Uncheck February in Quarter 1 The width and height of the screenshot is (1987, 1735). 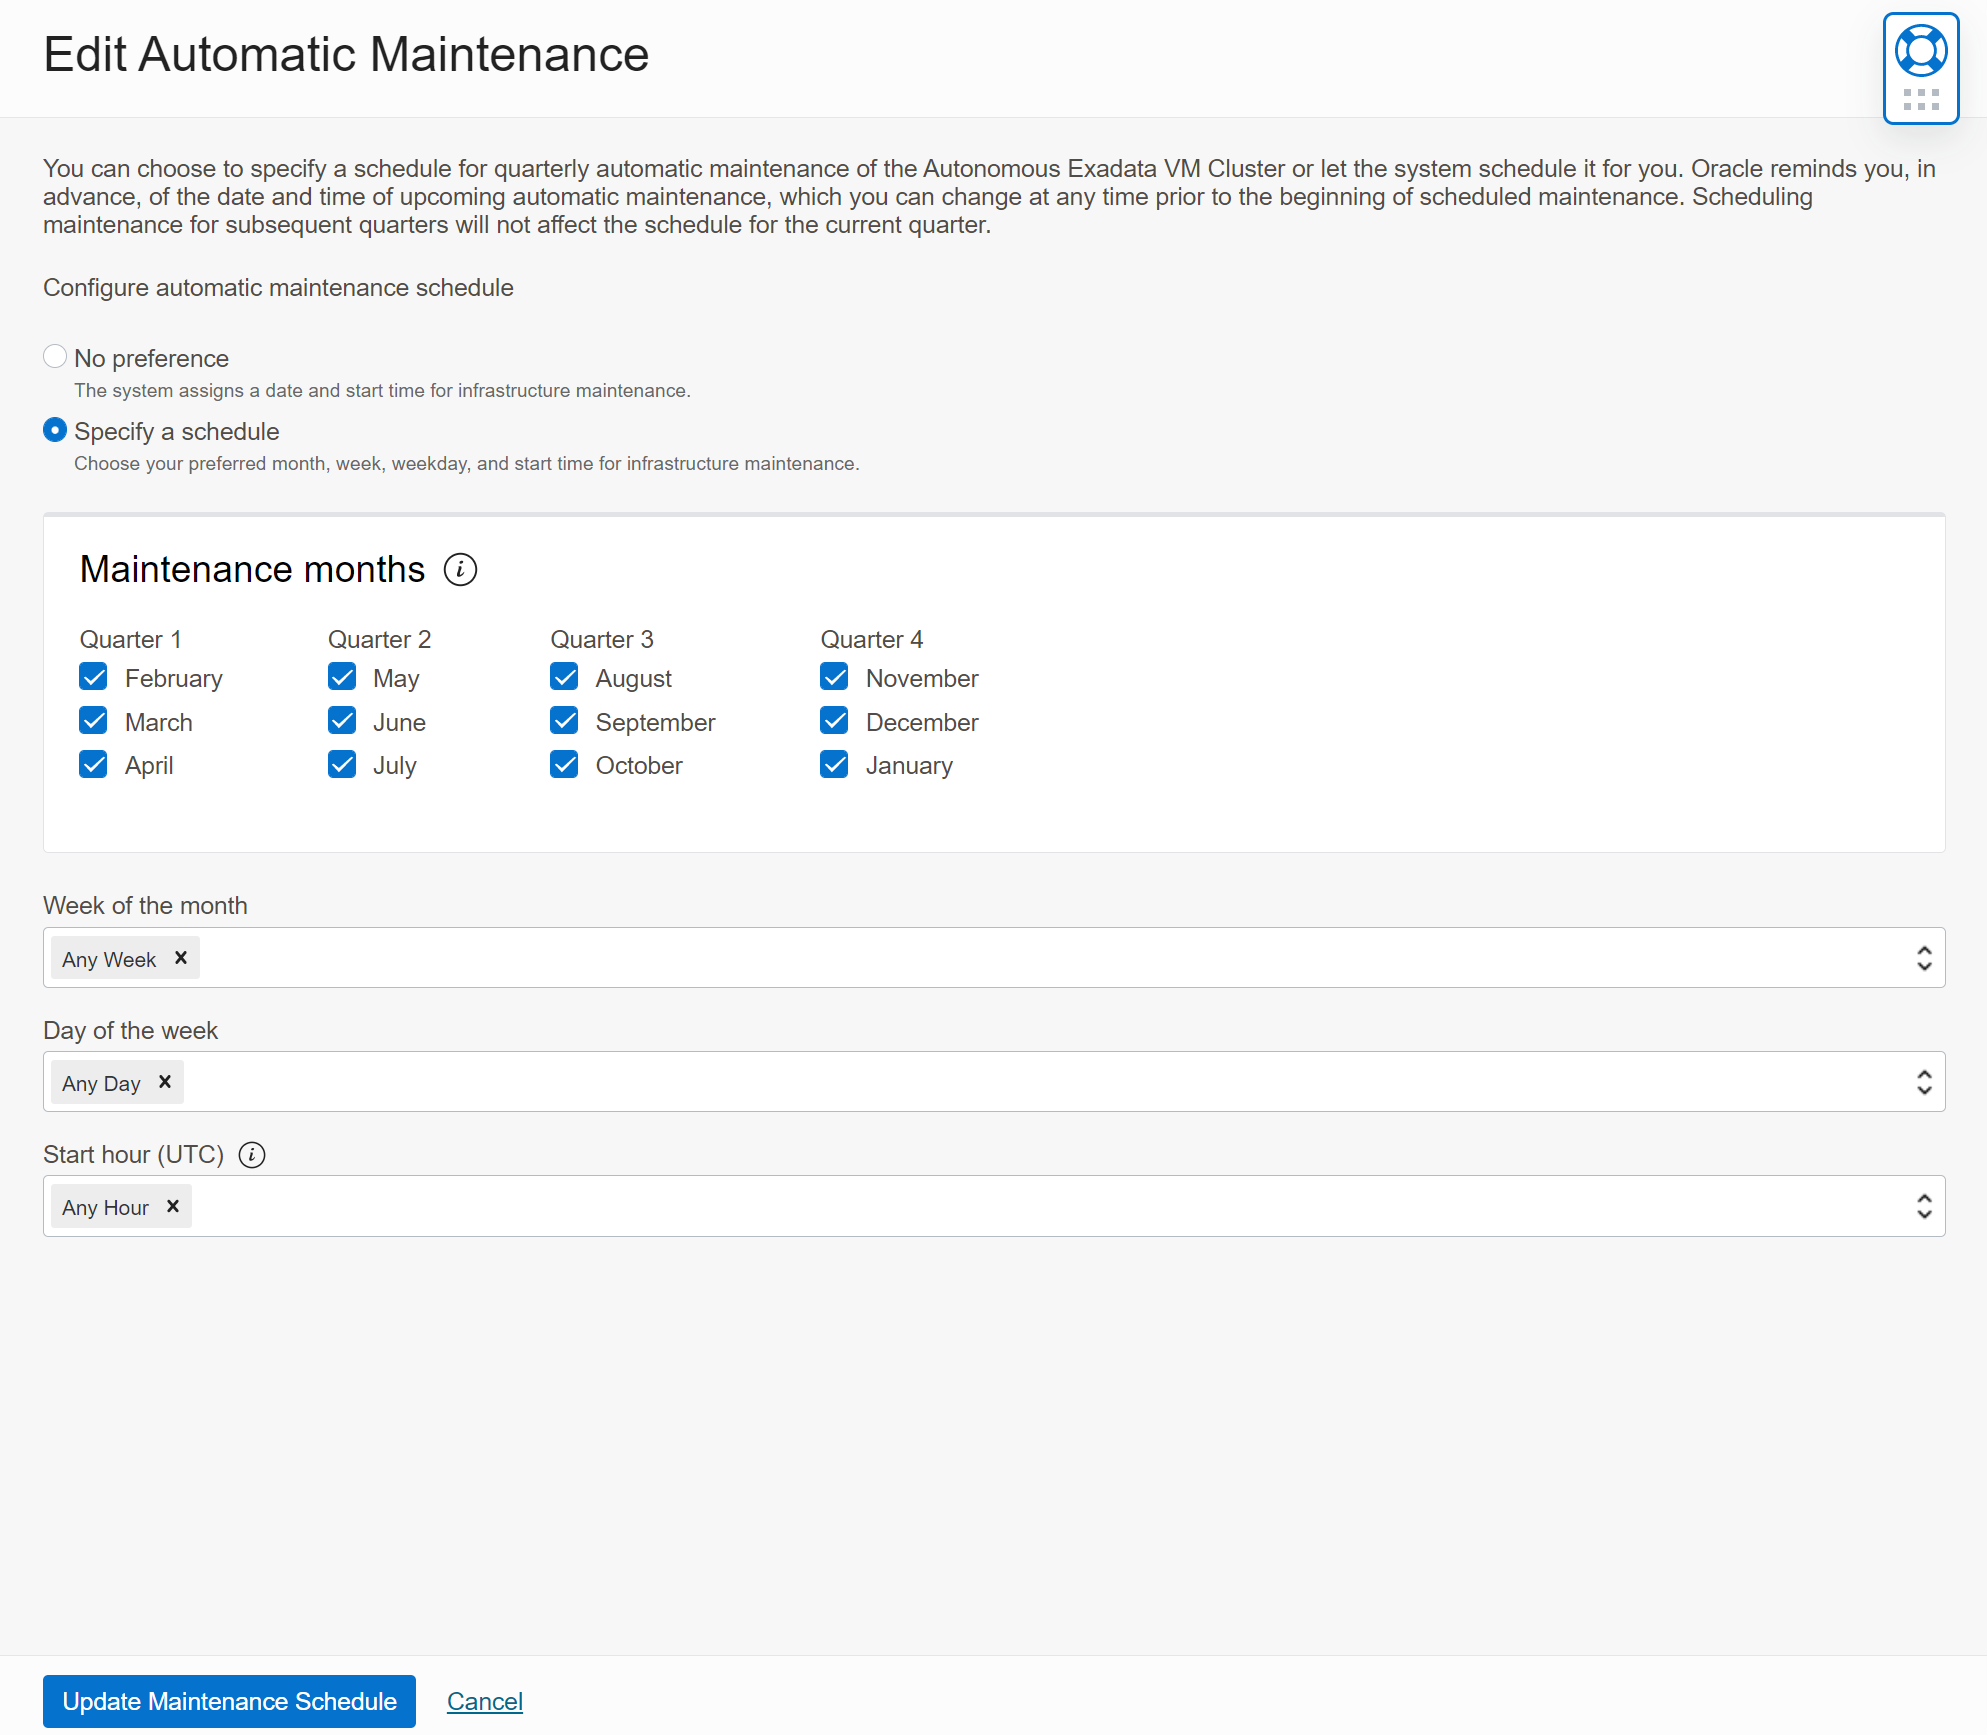click(x=93, y=677)
